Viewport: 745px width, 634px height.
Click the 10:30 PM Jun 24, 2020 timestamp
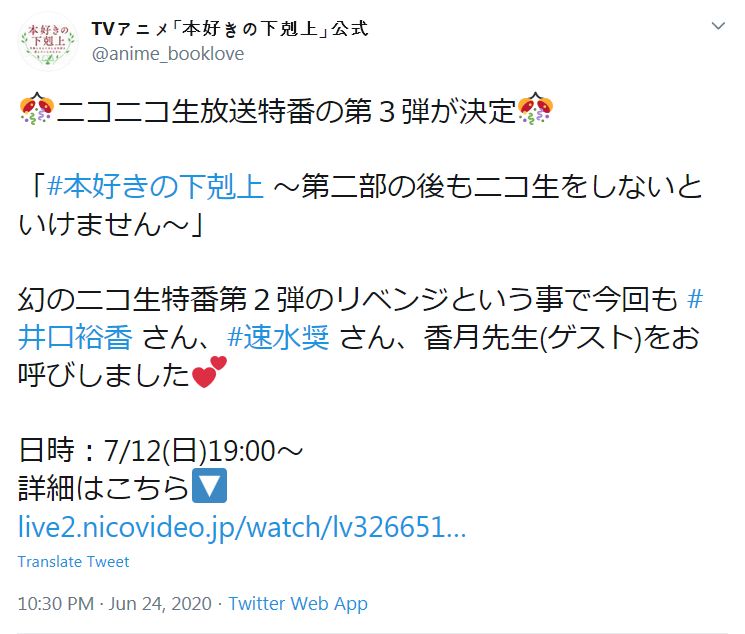[x=115, y=604]
